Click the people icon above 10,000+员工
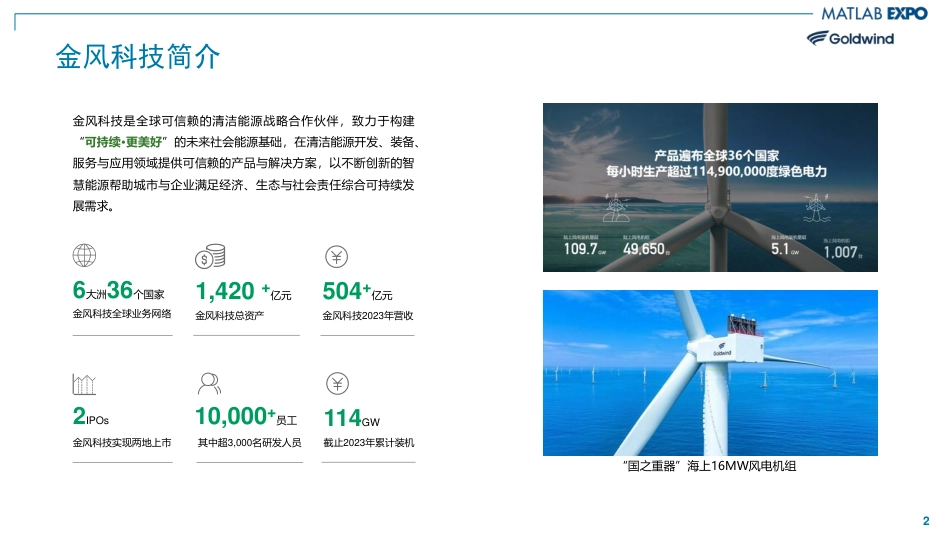The height and width of the screenshot is (535, 950). (210, 384)
